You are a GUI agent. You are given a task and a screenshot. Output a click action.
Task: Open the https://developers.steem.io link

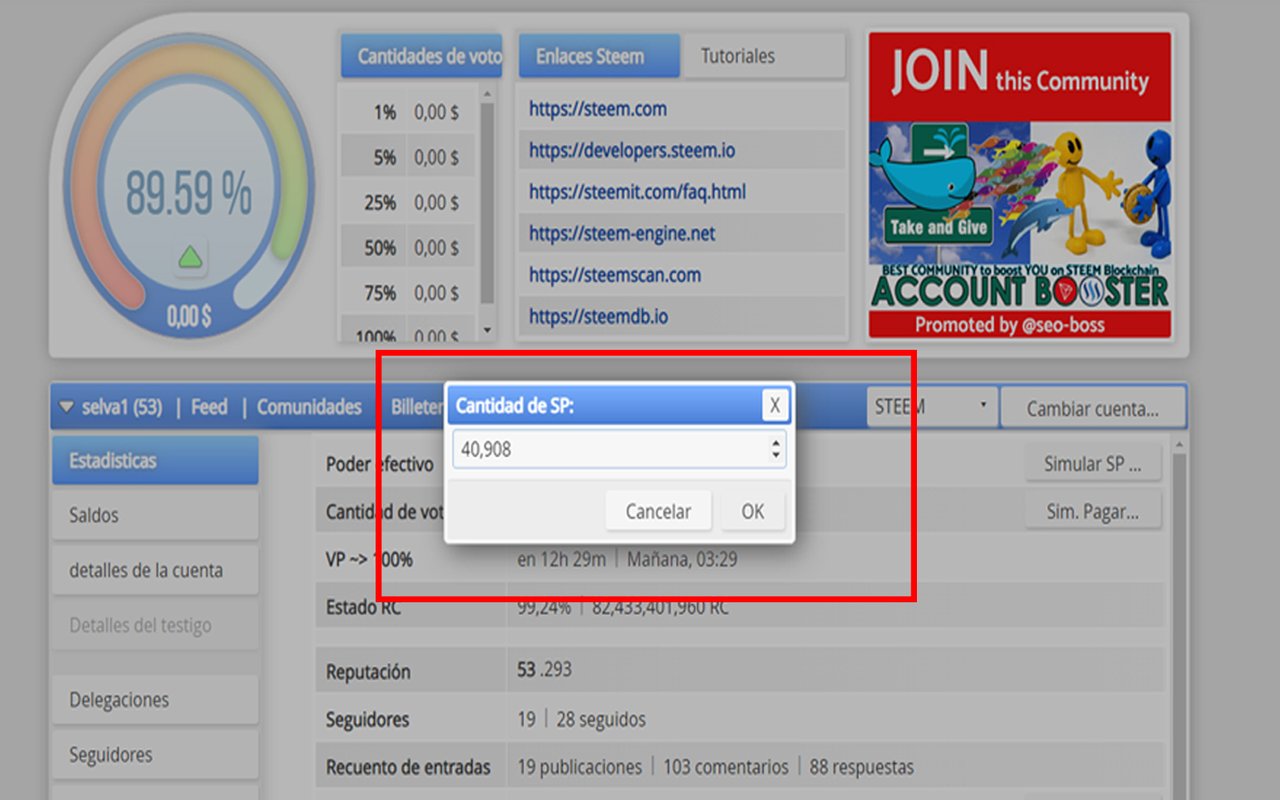click(632, 150)
